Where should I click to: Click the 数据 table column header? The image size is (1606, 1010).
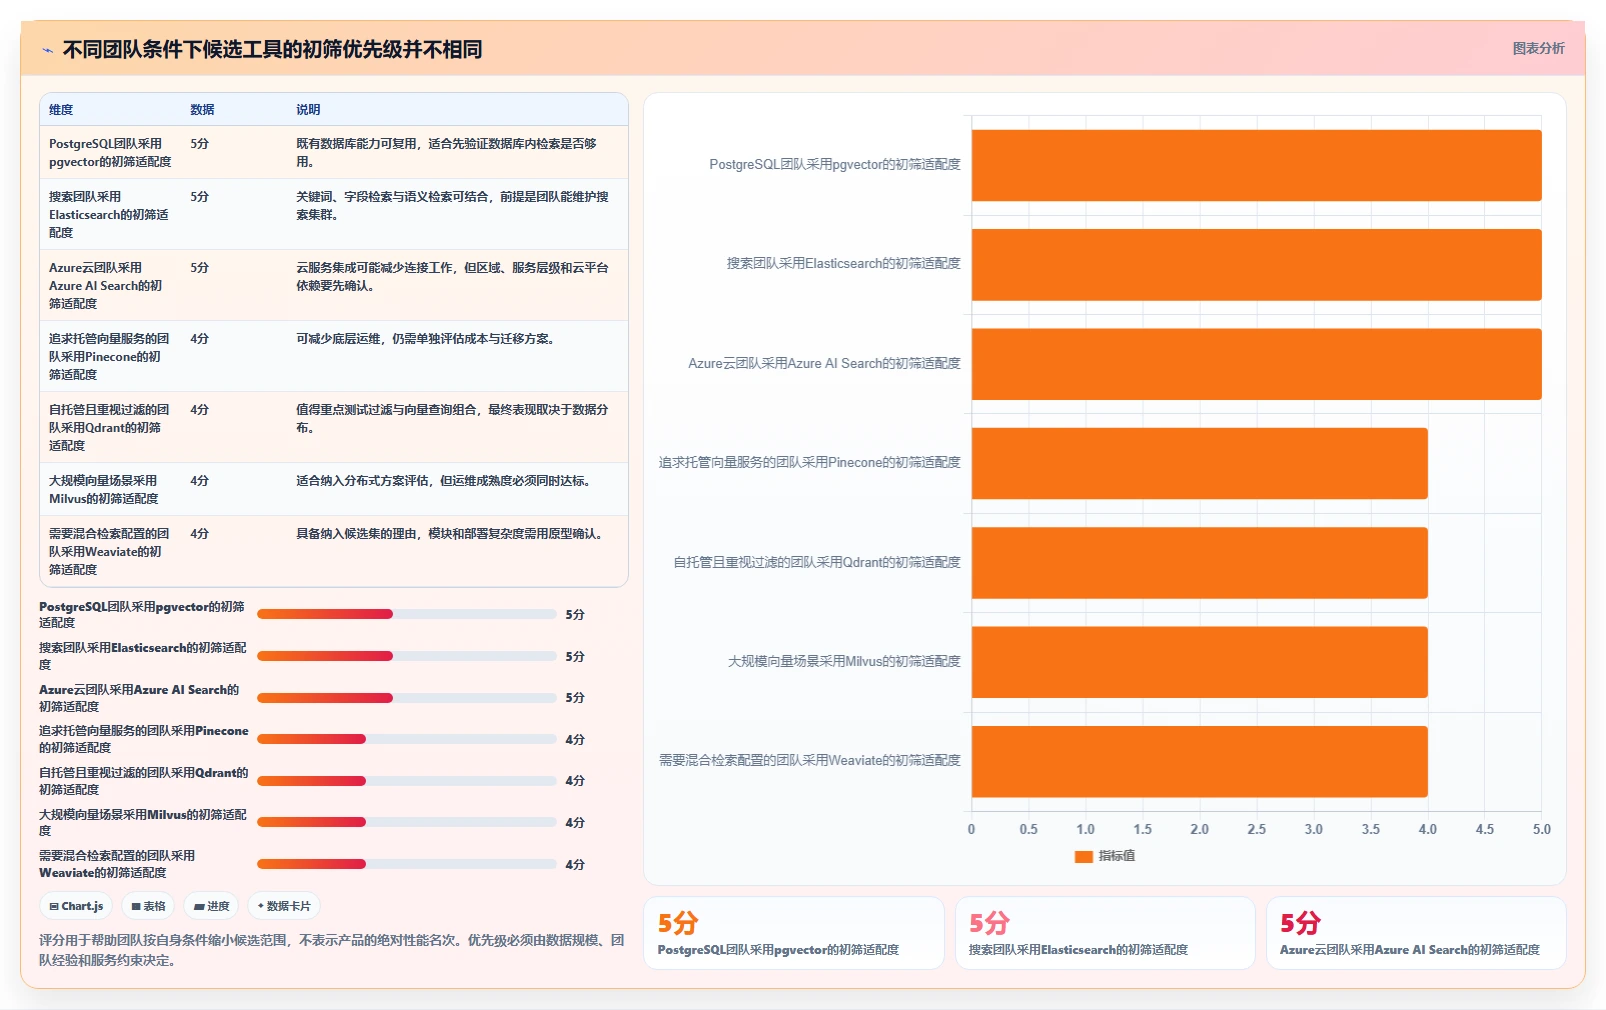point(202,110)
